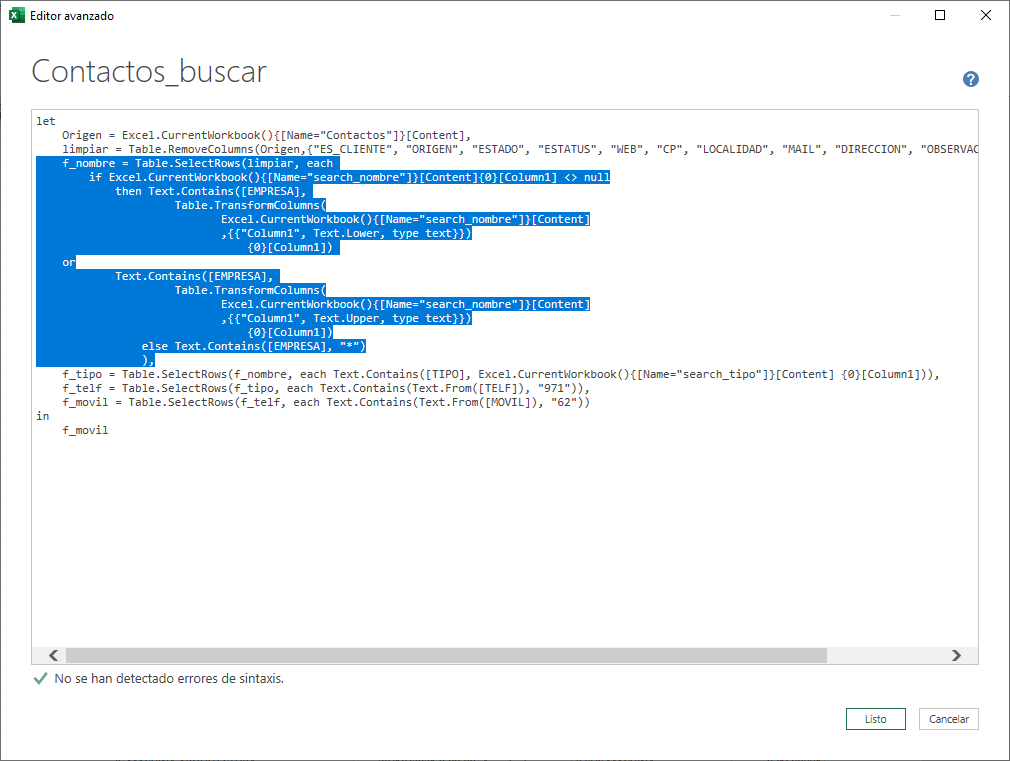Close the Editor avanzado window
Image resolution: width=1010 pixels, height=761 pixels.
point(986,15)
